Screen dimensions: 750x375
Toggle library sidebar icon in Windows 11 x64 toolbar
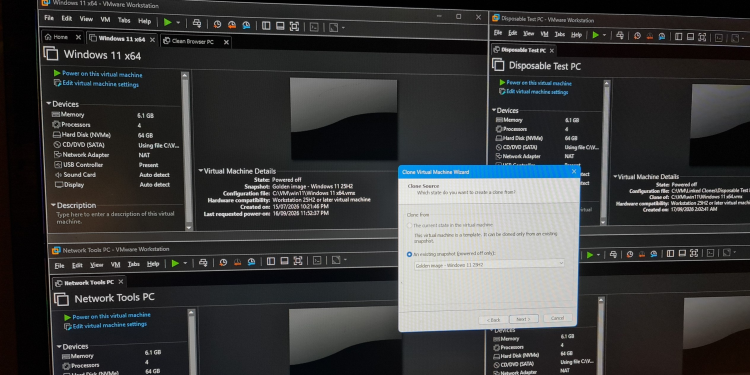266,26
